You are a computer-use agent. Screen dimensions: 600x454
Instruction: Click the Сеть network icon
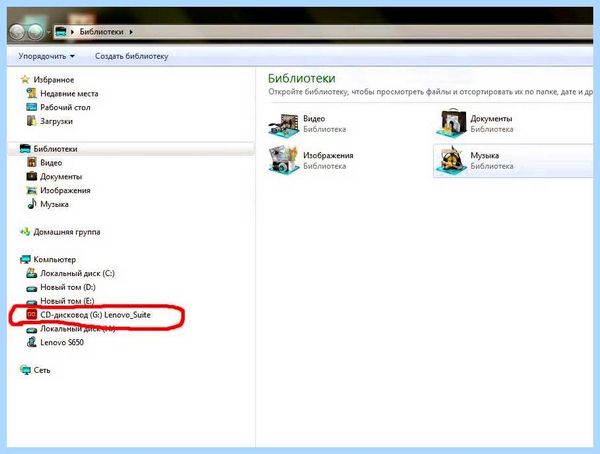pos(25,370)
